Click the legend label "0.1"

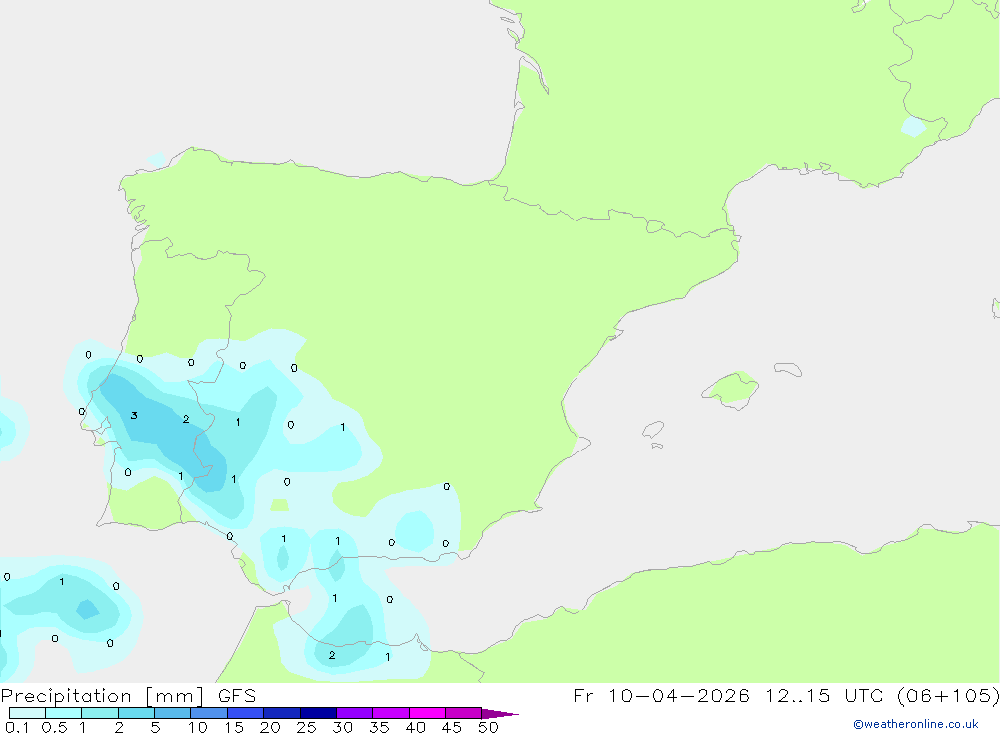click(17, 727)
